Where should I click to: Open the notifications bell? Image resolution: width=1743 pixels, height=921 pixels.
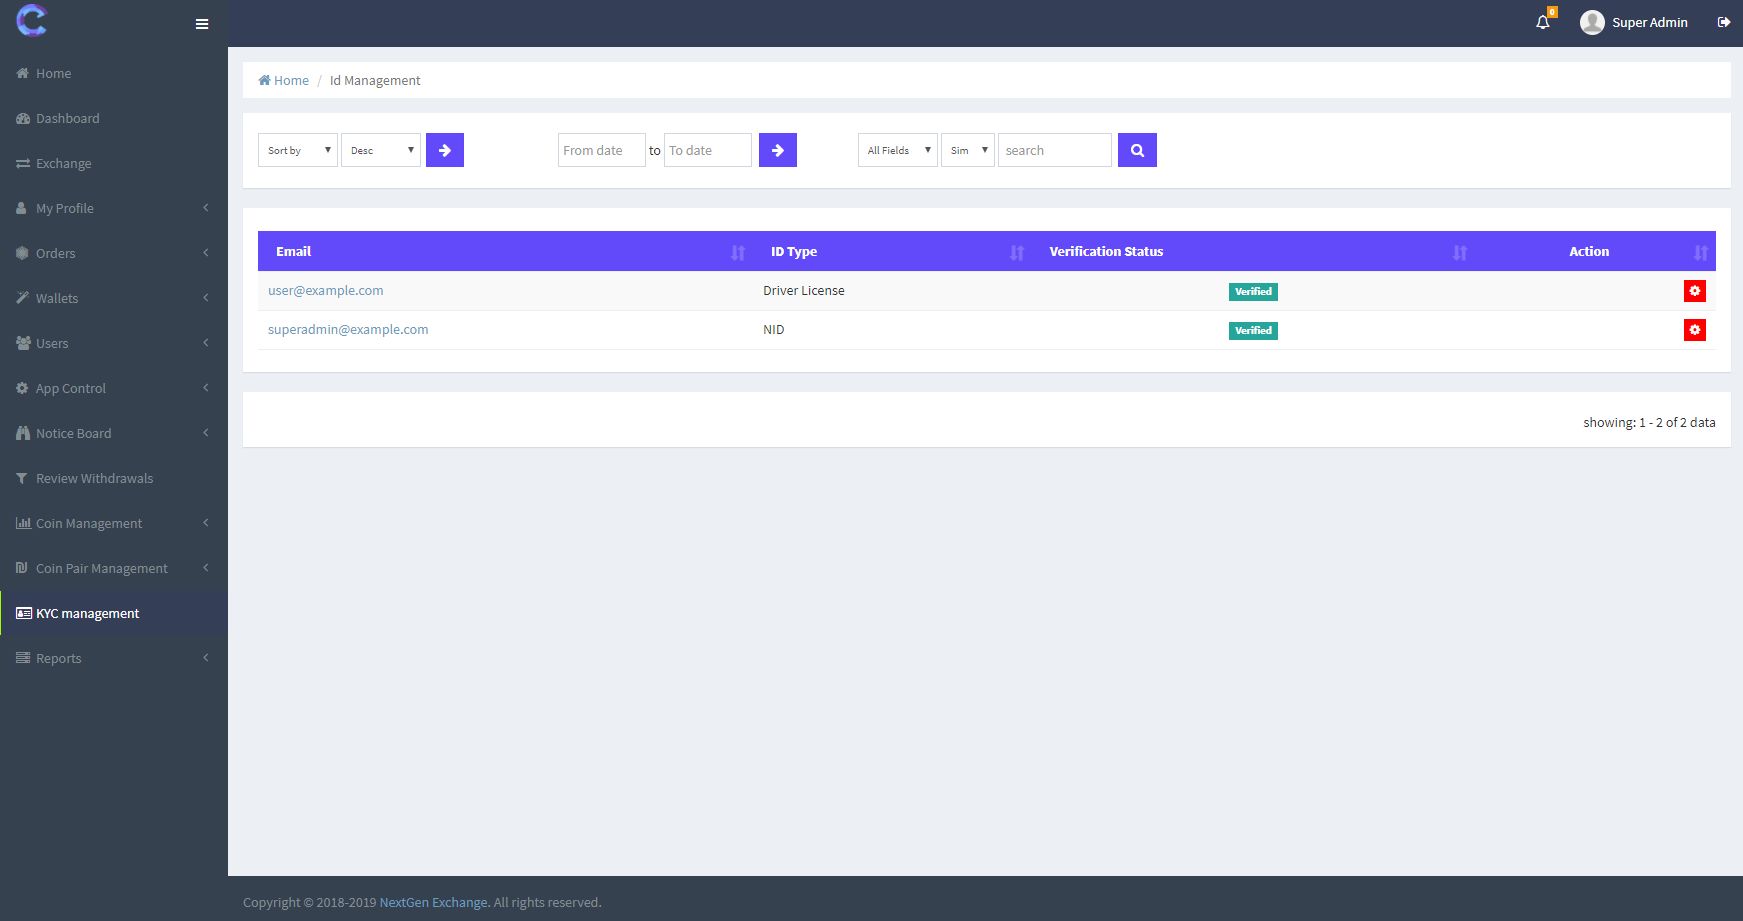point(1543,22)
